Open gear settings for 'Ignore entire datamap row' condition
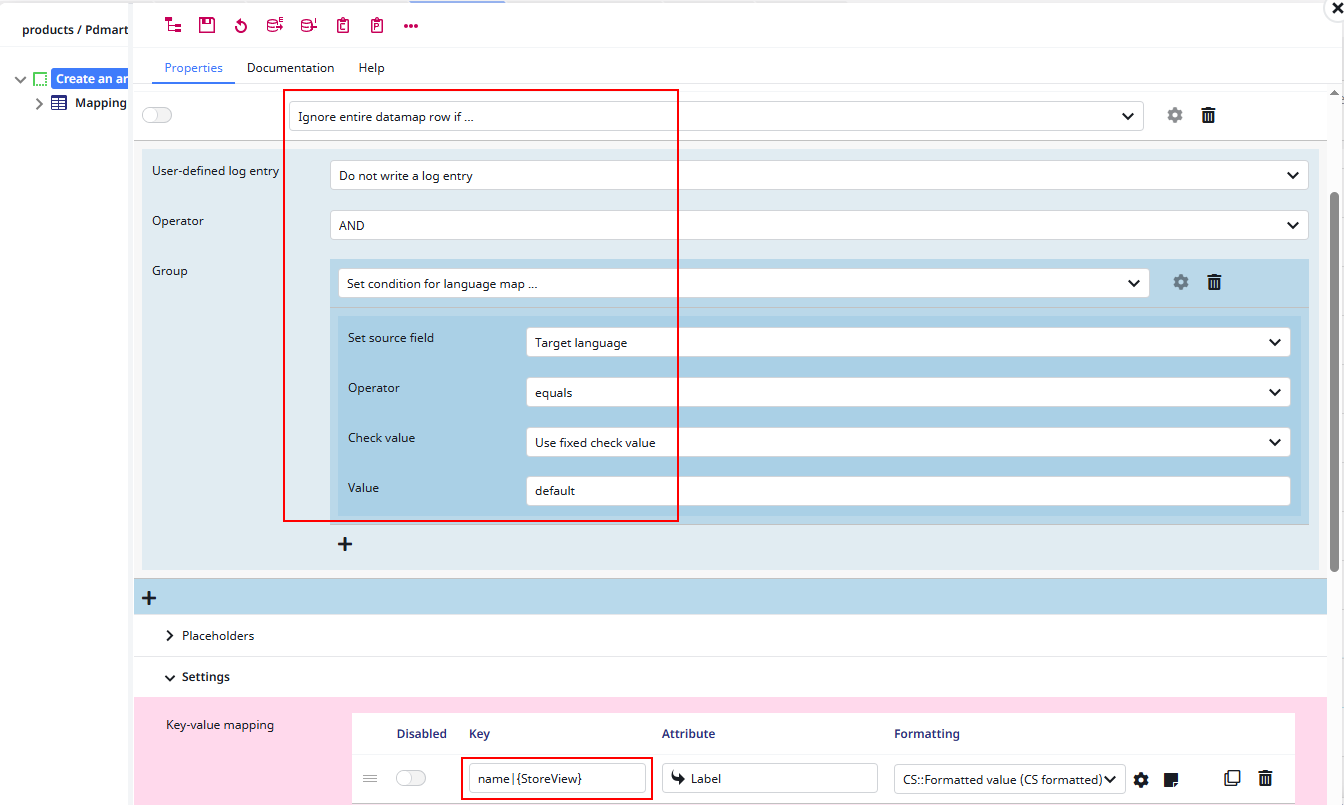 (x=1175, y=115)
